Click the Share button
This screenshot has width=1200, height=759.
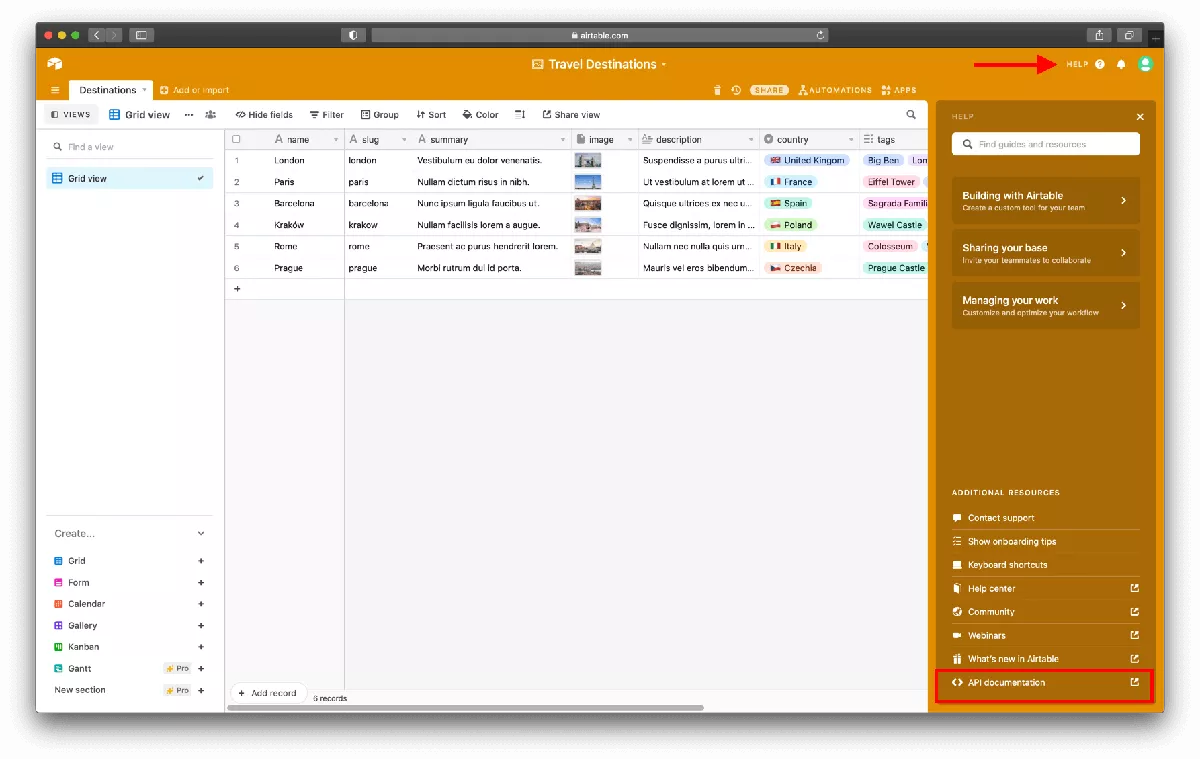click(769, 90)
